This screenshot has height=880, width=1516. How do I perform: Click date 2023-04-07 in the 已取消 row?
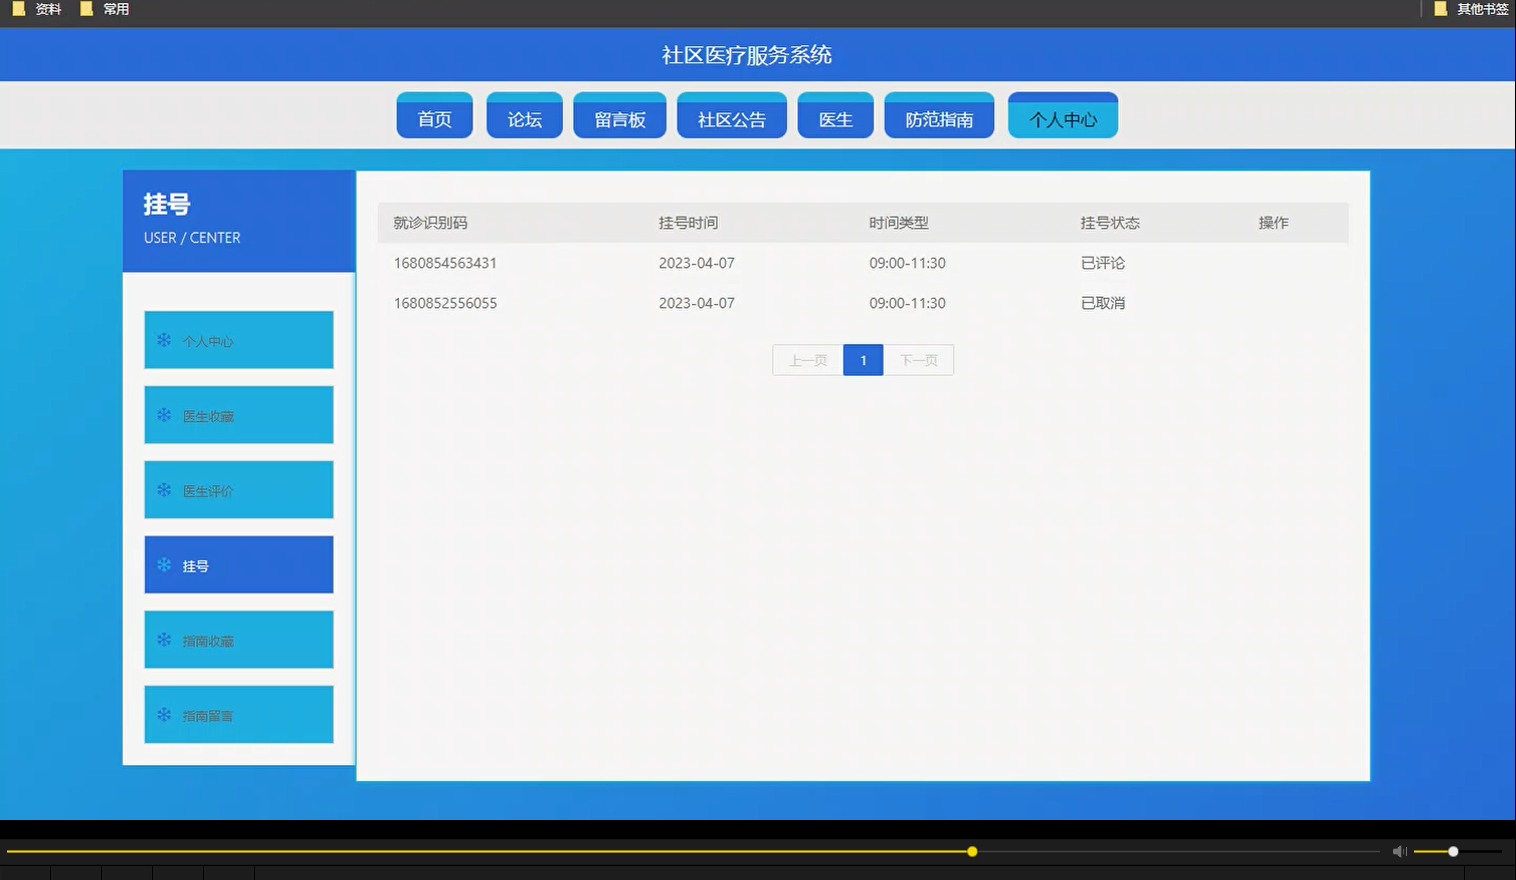pos(697,303)
